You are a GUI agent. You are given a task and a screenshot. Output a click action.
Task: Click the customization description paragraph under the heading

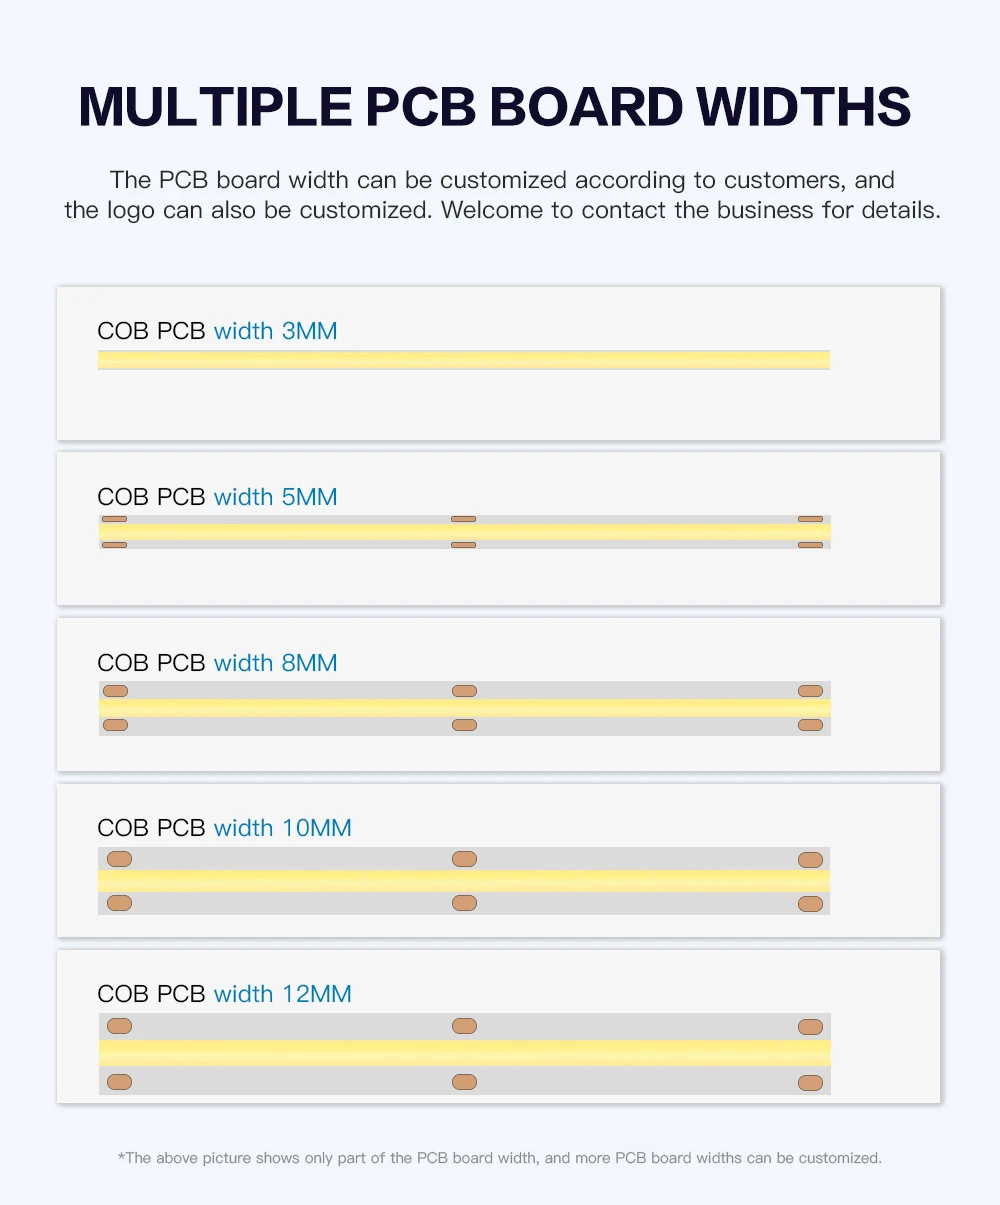pos(502,196)
